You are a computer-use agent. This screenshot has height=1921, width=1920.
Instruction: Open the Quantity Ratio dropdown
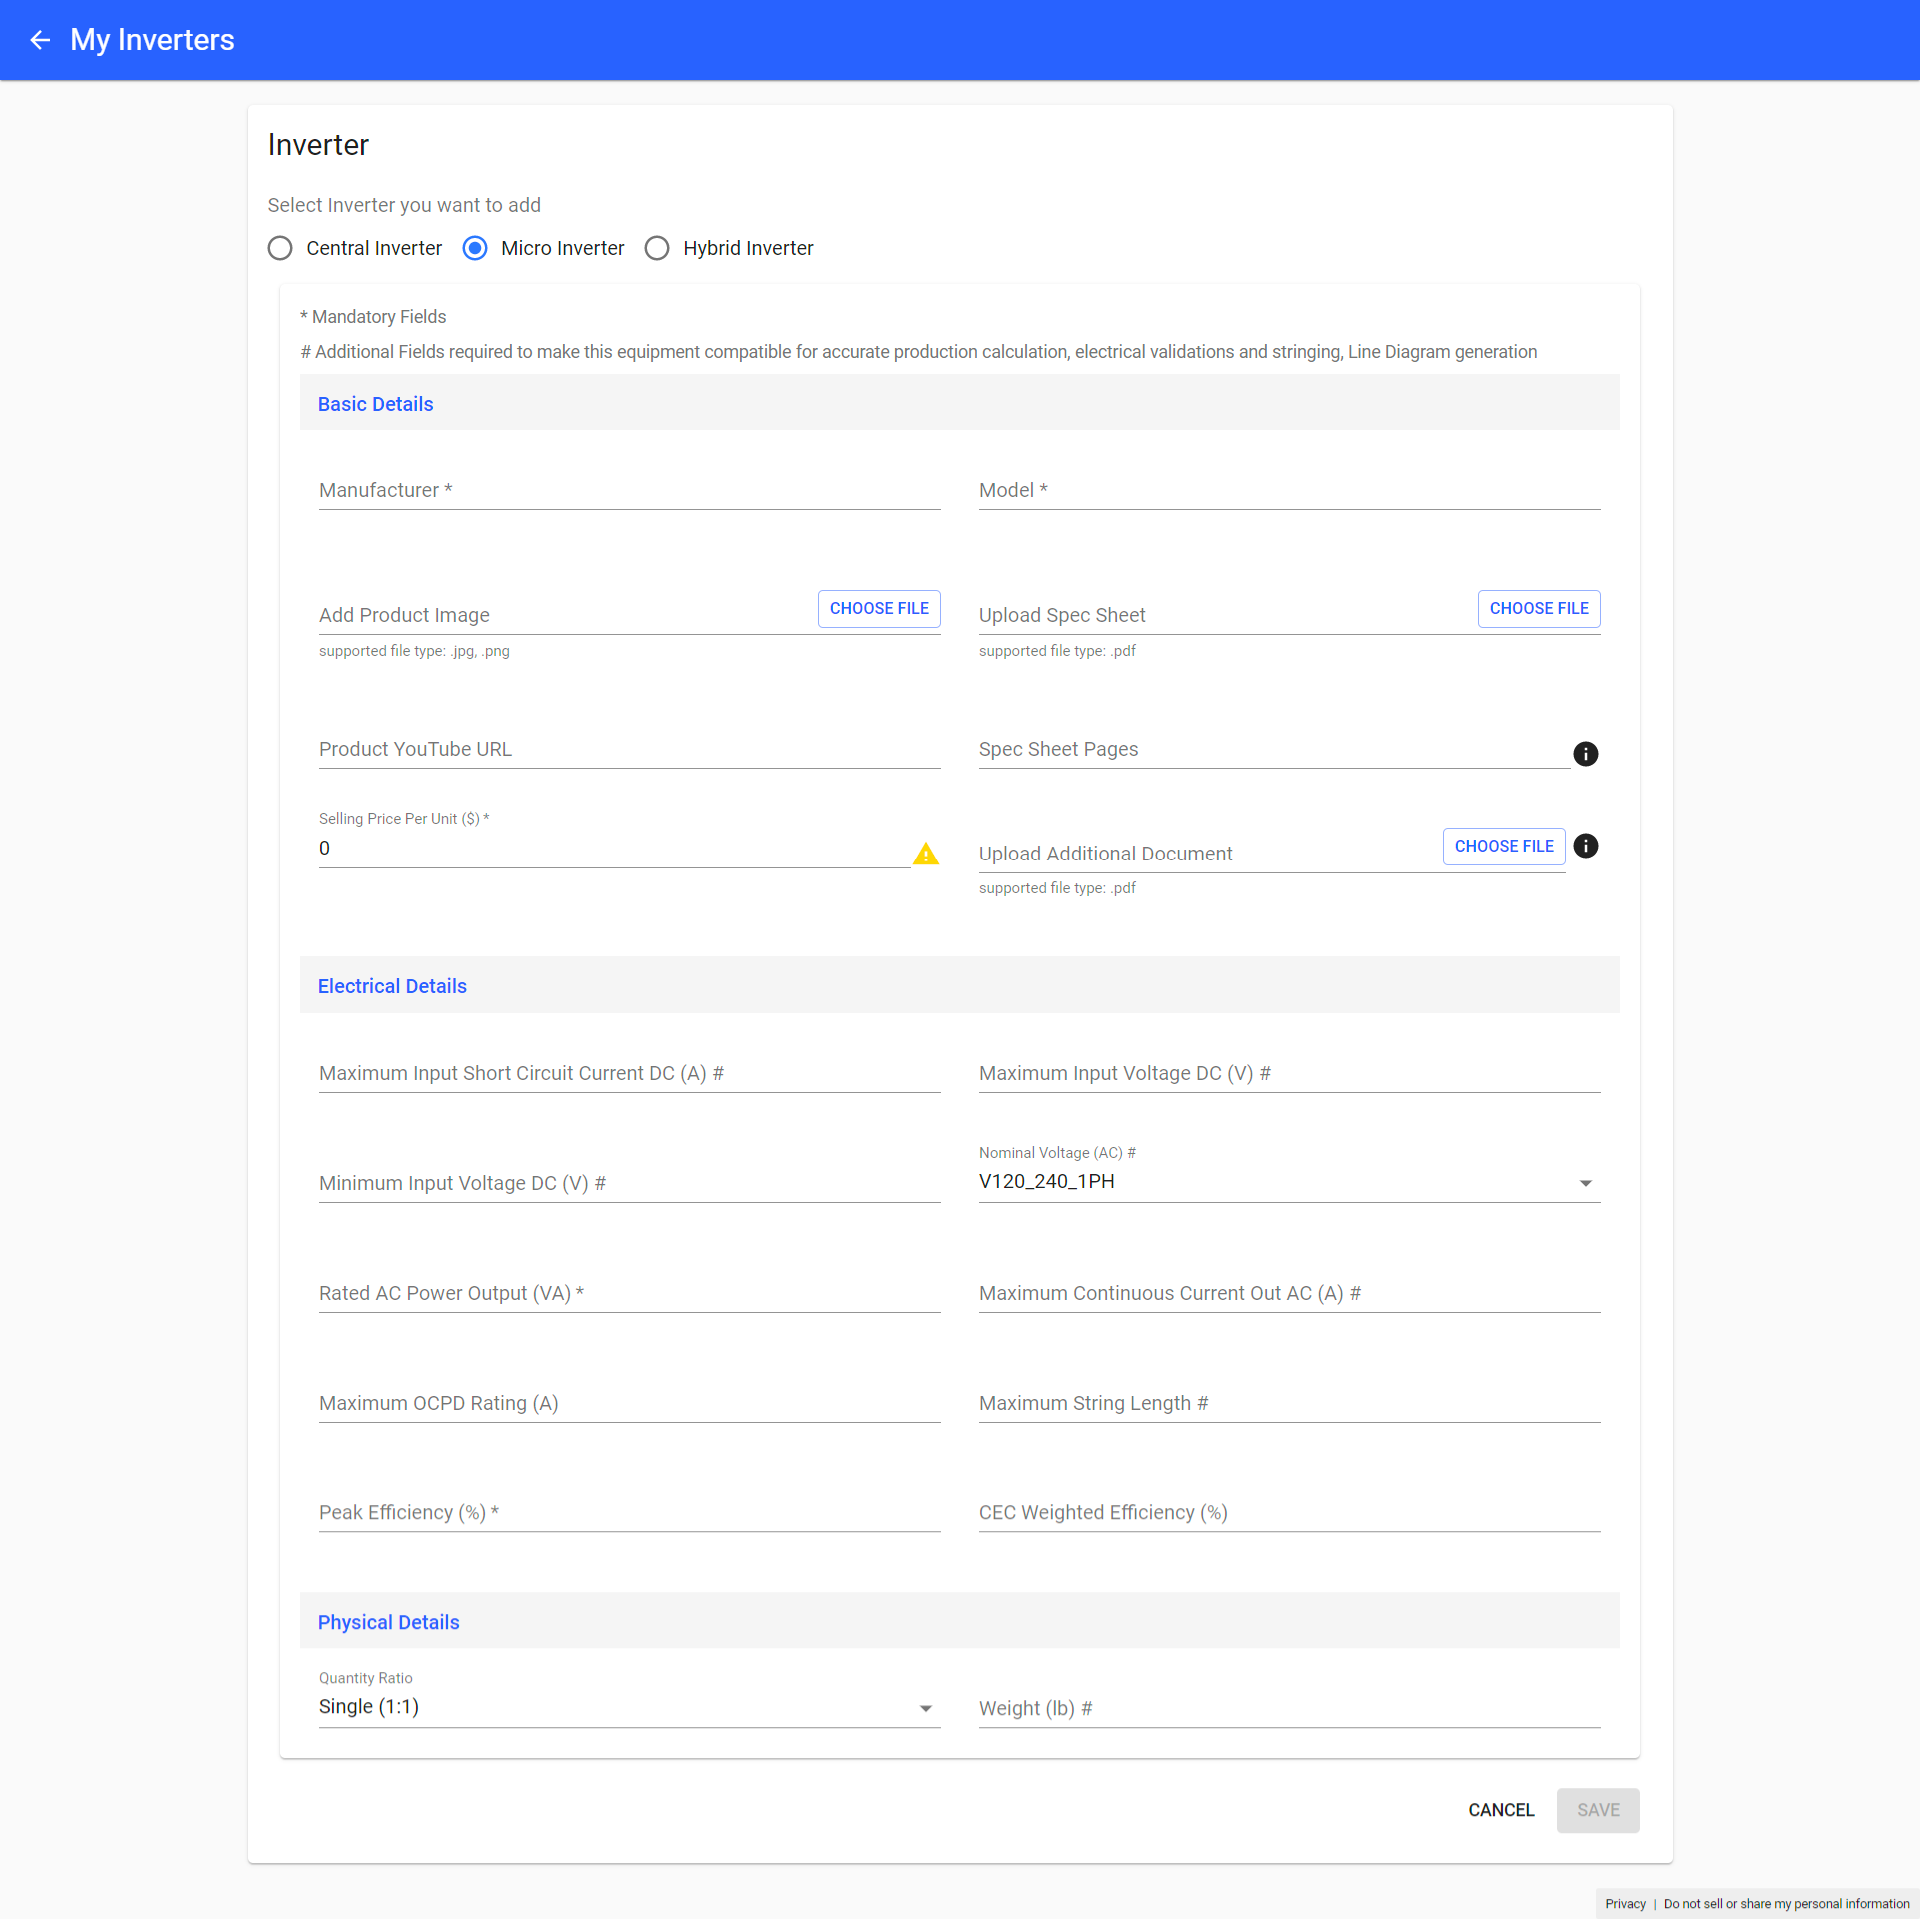pyautogui.click(x=628, y=1707)
